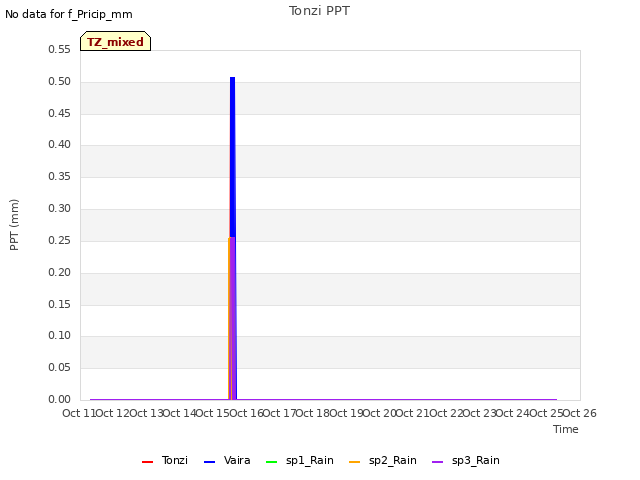The height and width of the screenshot is (480, 640).
Task: Click the sp1_Rain legend entry
Action: [x=300, y=460]
